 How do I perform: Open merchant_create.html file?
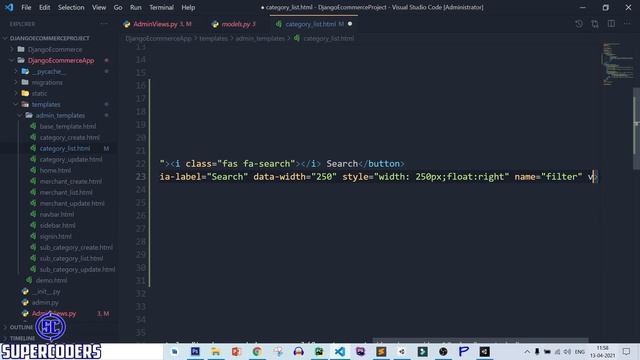tap(71, 182)
